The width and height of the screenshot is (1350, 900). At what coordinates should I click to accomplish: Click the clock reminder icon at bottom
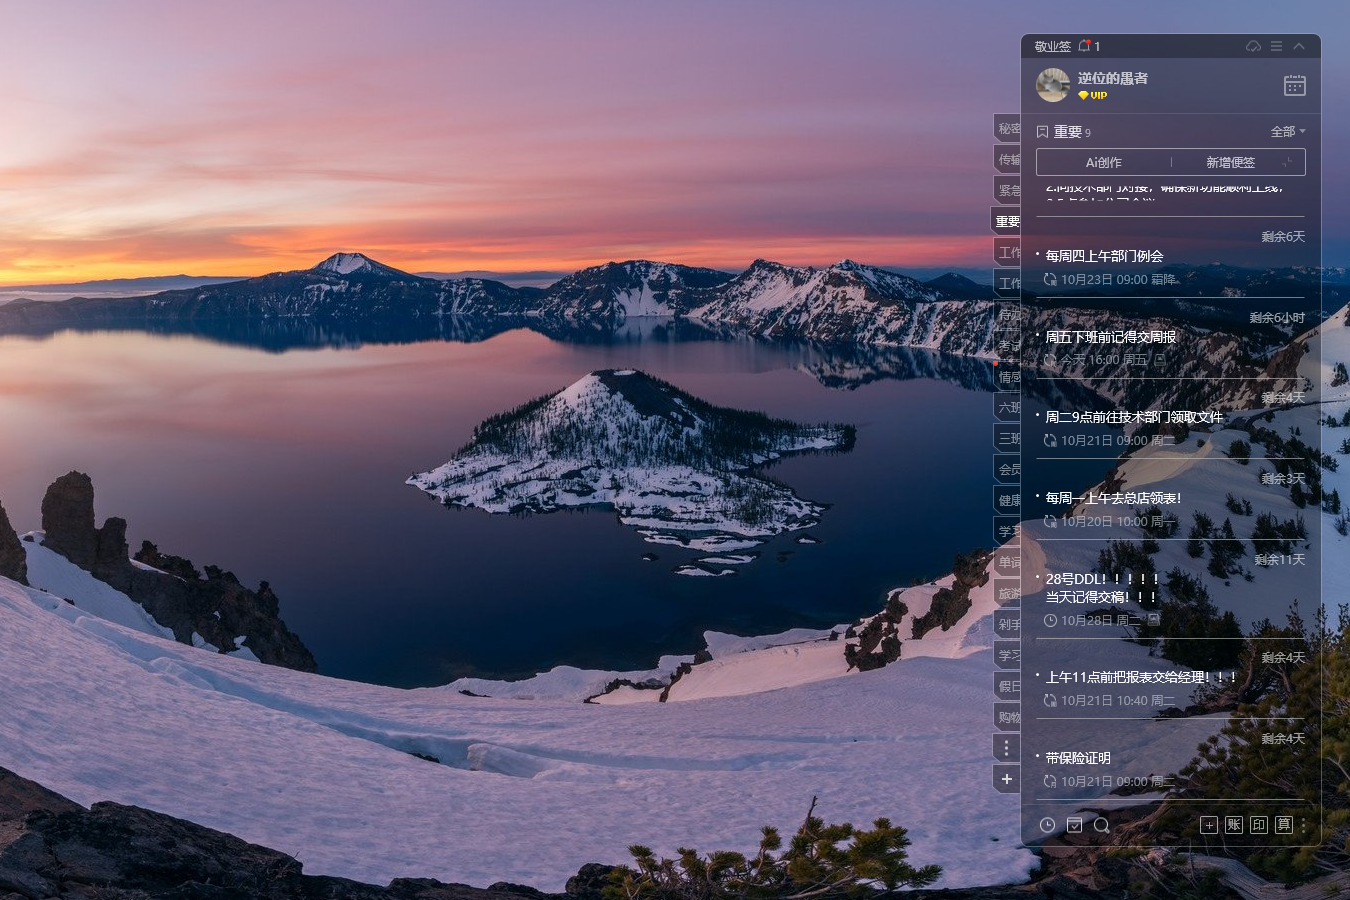tap(1047, 825)
